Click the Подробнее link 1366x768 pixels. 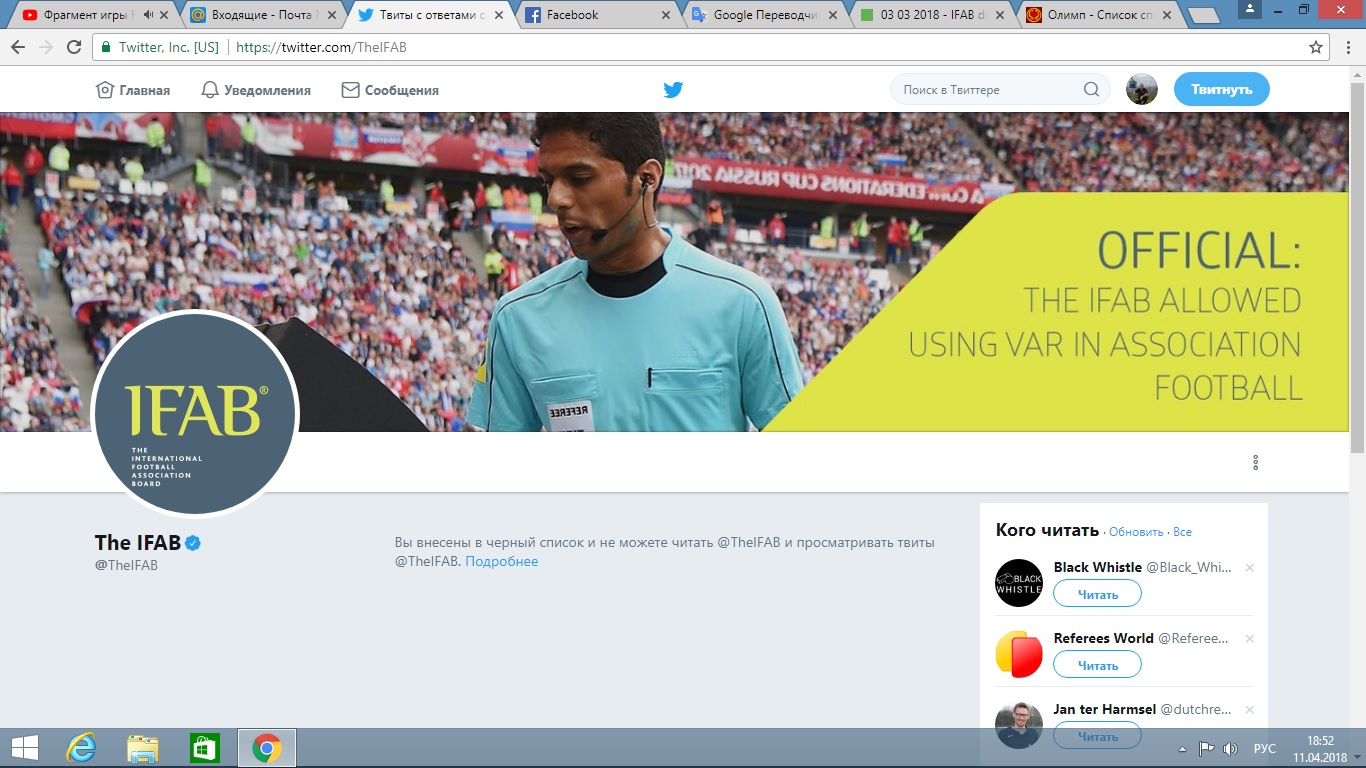click(x=502, y=561)
